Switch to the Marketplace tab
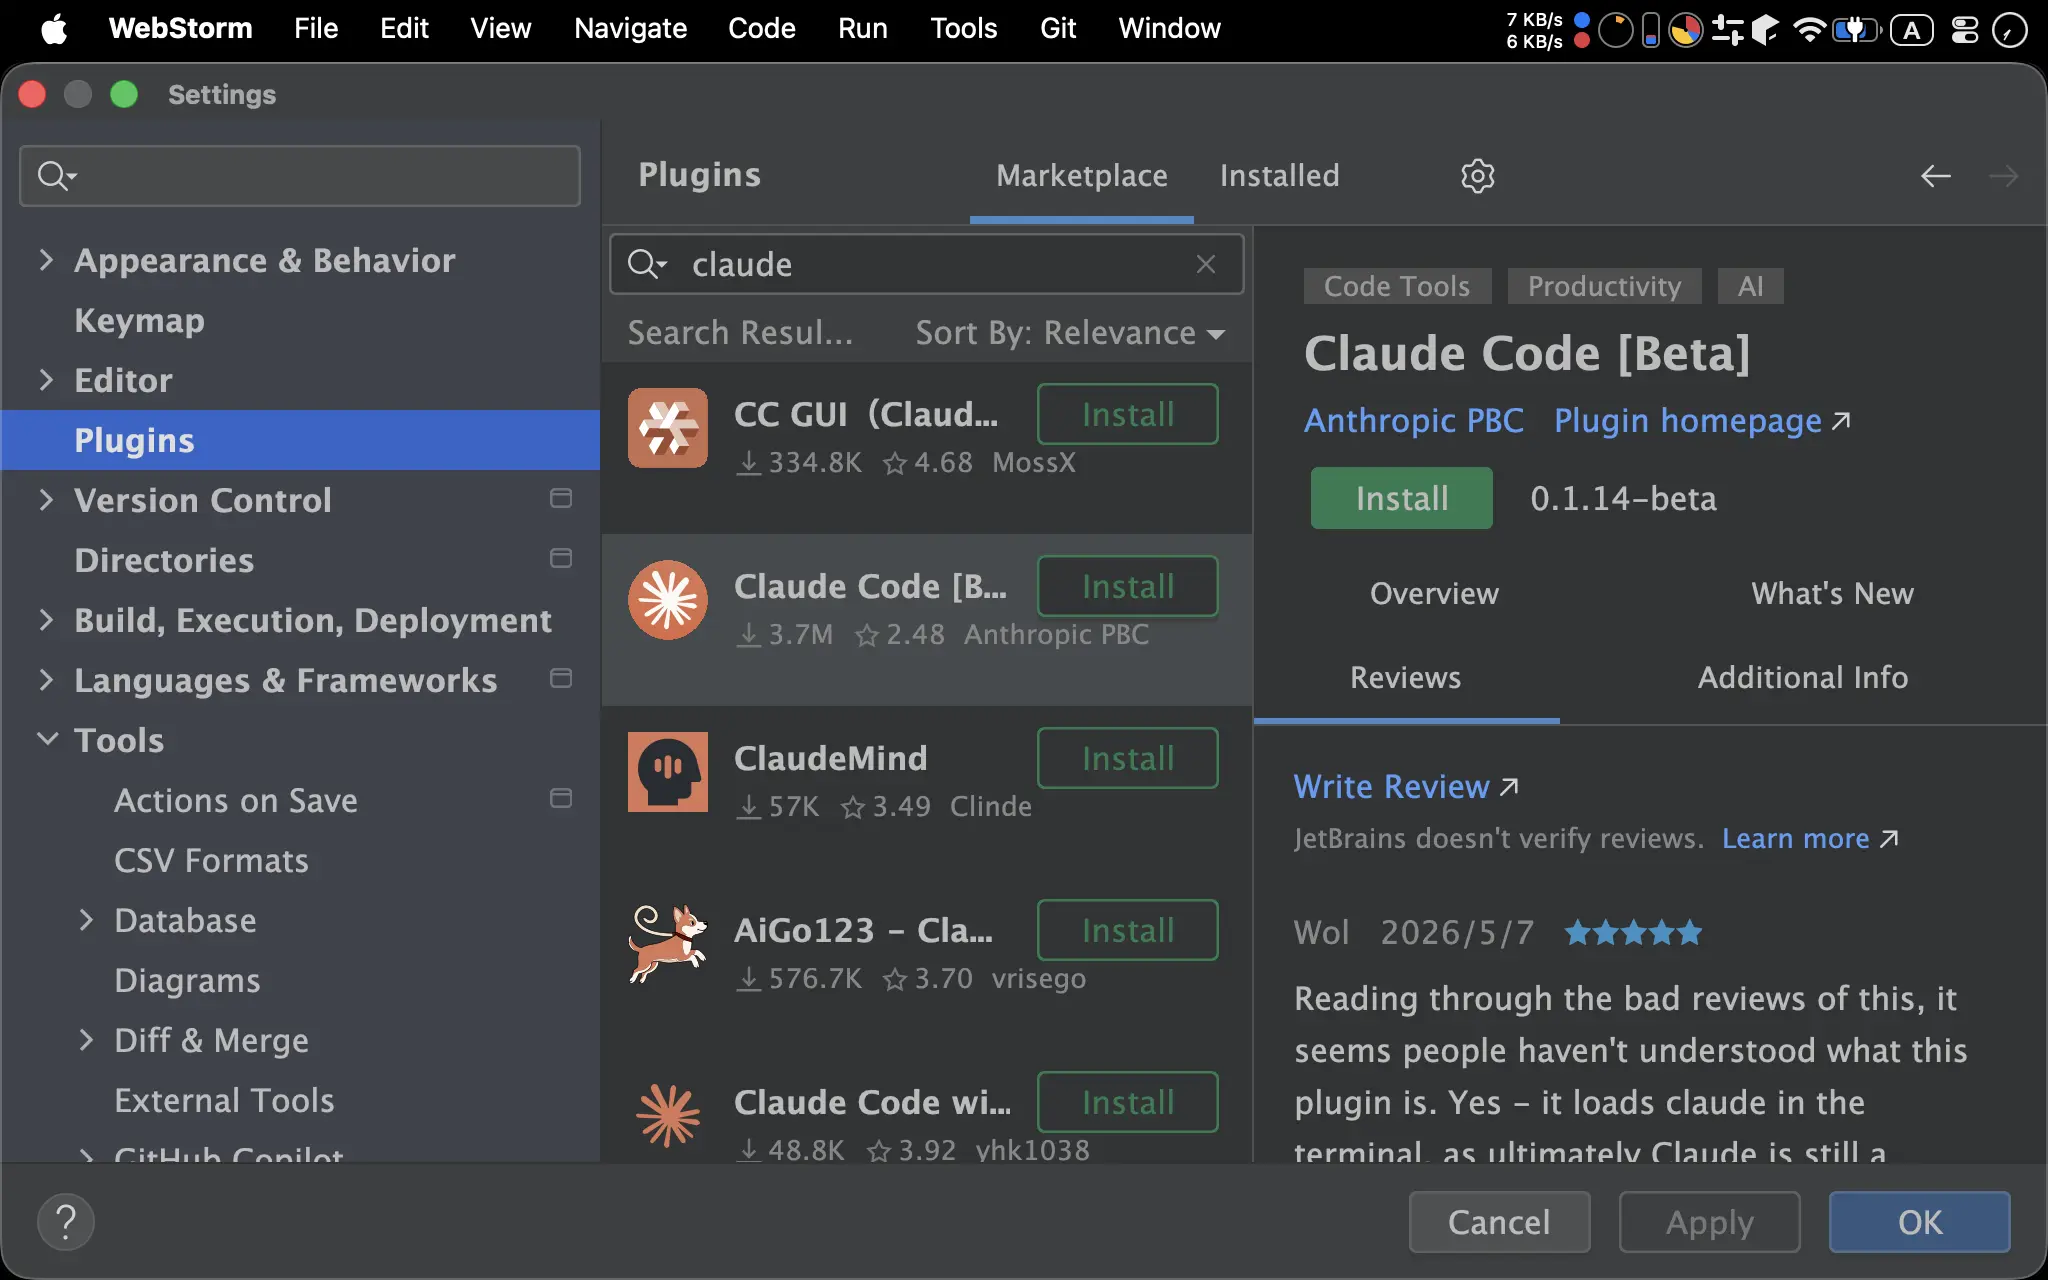 click(x=1082, y=176)
